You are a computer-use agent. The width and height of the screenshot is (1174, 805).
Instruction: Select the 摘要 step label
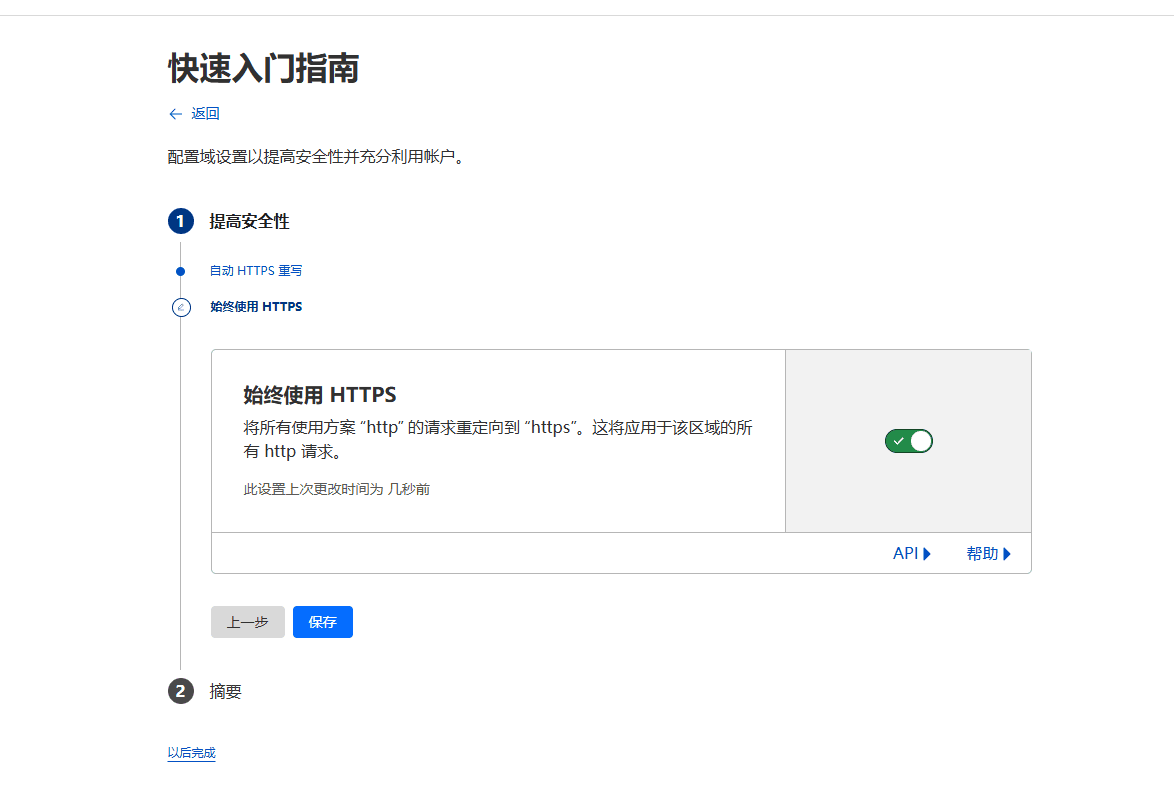pos(228,691)
